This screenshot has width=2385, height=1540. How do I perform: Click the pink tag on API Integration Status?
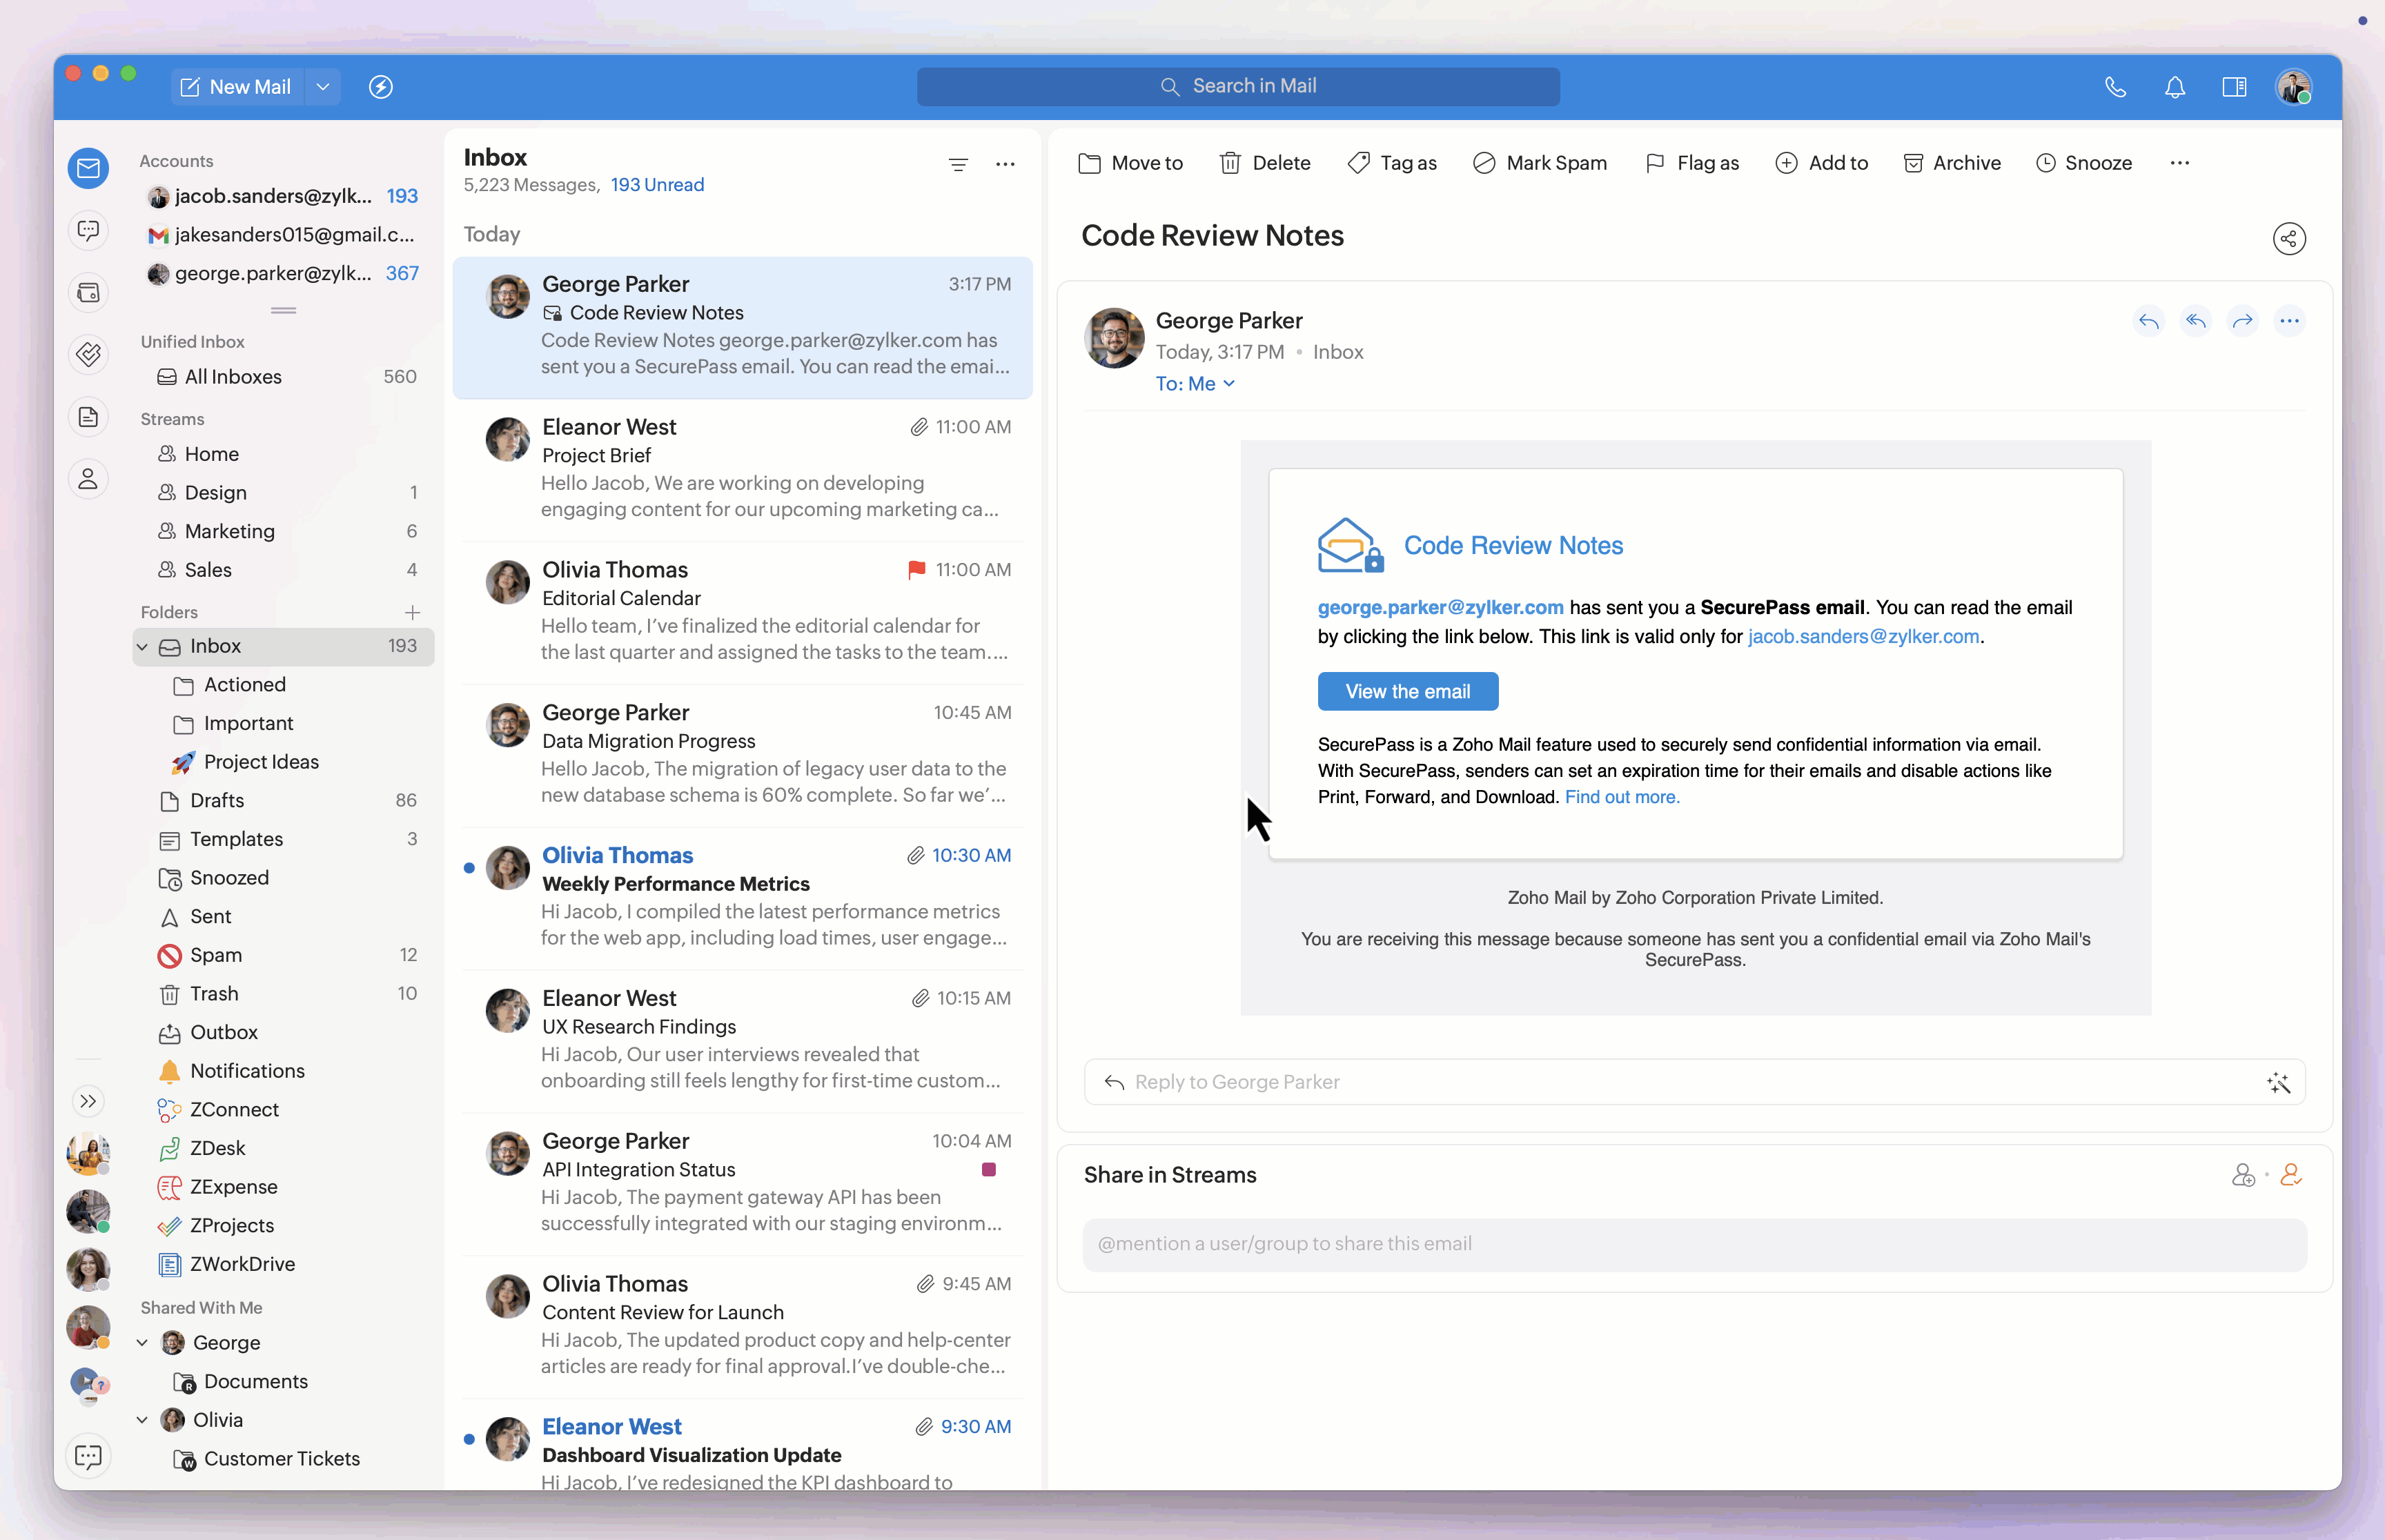coord(988,1169)
